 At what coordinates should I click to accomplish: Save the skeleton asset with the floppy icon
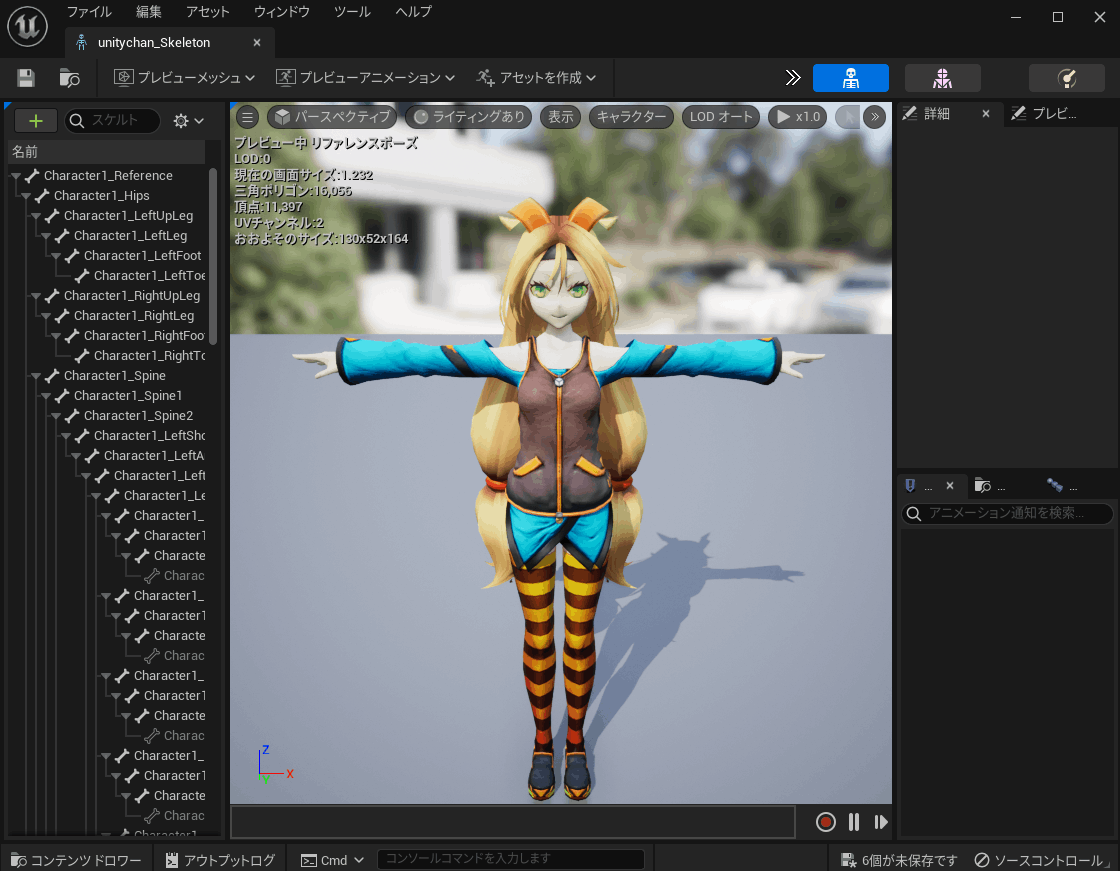point(26,78)
